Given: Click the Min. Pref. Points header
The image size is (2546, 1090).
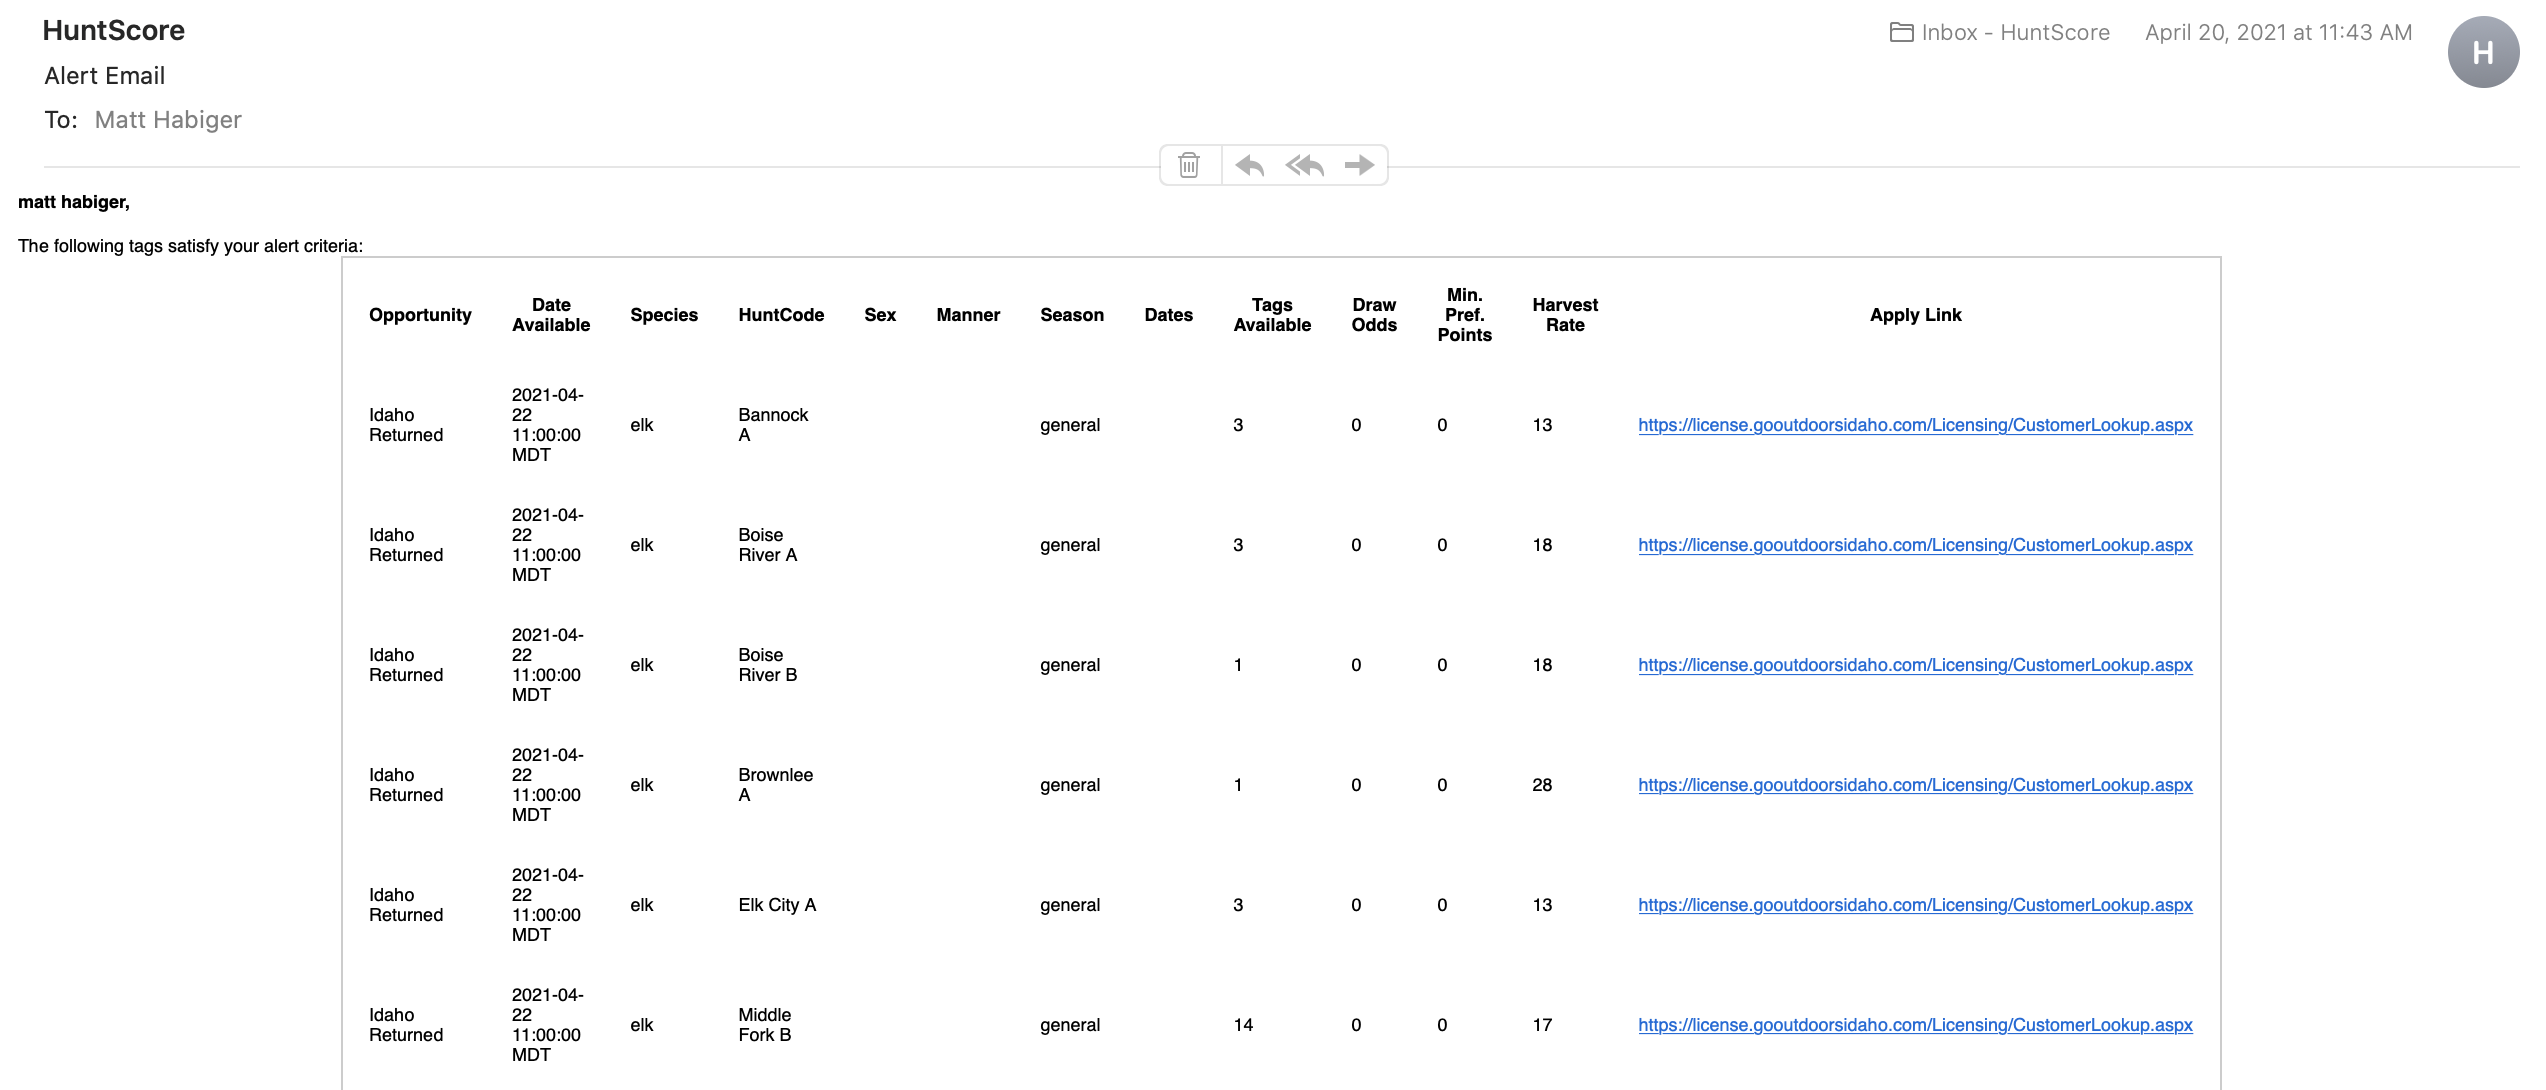Looking at the screenshot, I should tap(1464, 315).
